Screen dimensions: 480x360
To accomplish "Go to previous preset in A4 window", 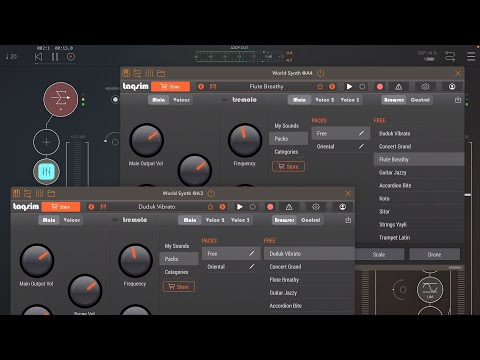I will [x=201, y=87].
